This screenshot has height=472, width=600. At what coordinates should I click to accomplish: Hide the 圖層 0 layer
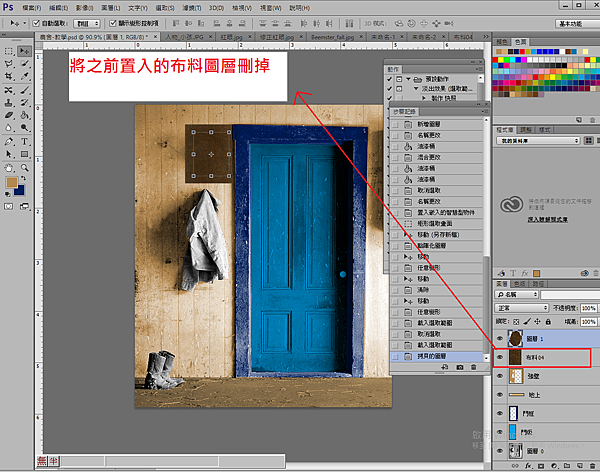point(500,451)
